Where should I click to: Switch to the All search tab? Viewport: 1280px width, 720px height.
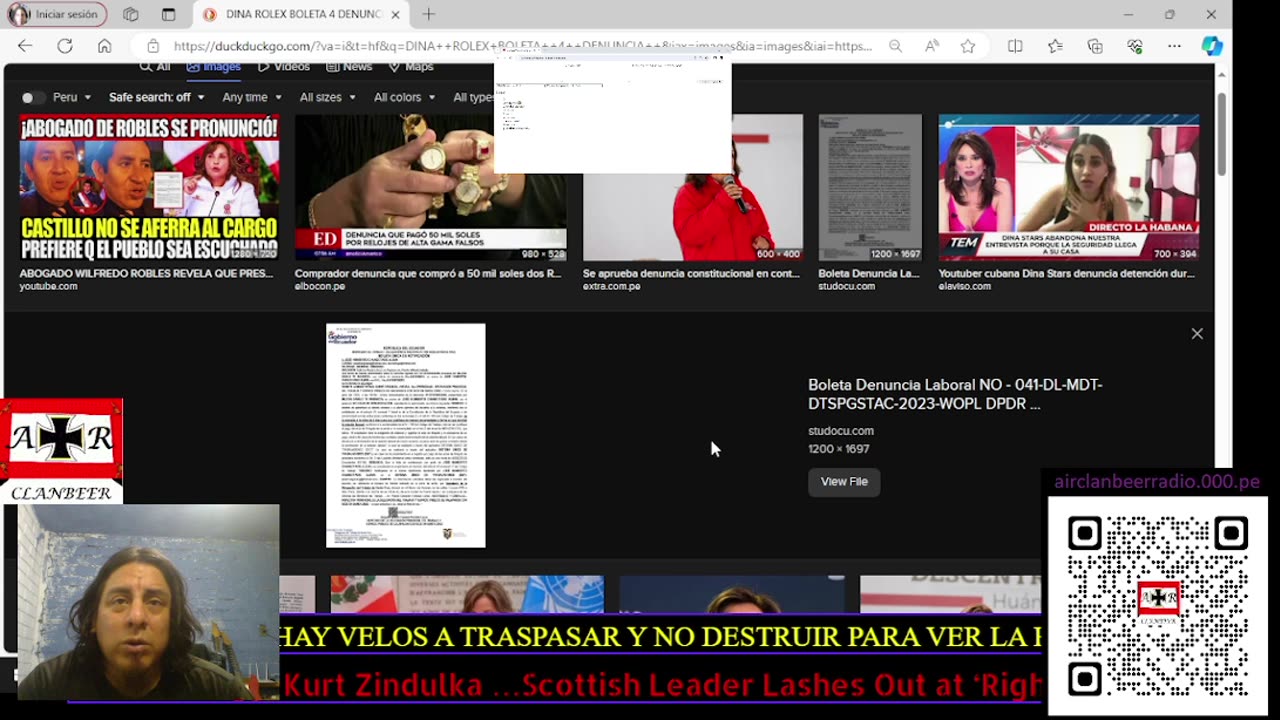(155, 67)
